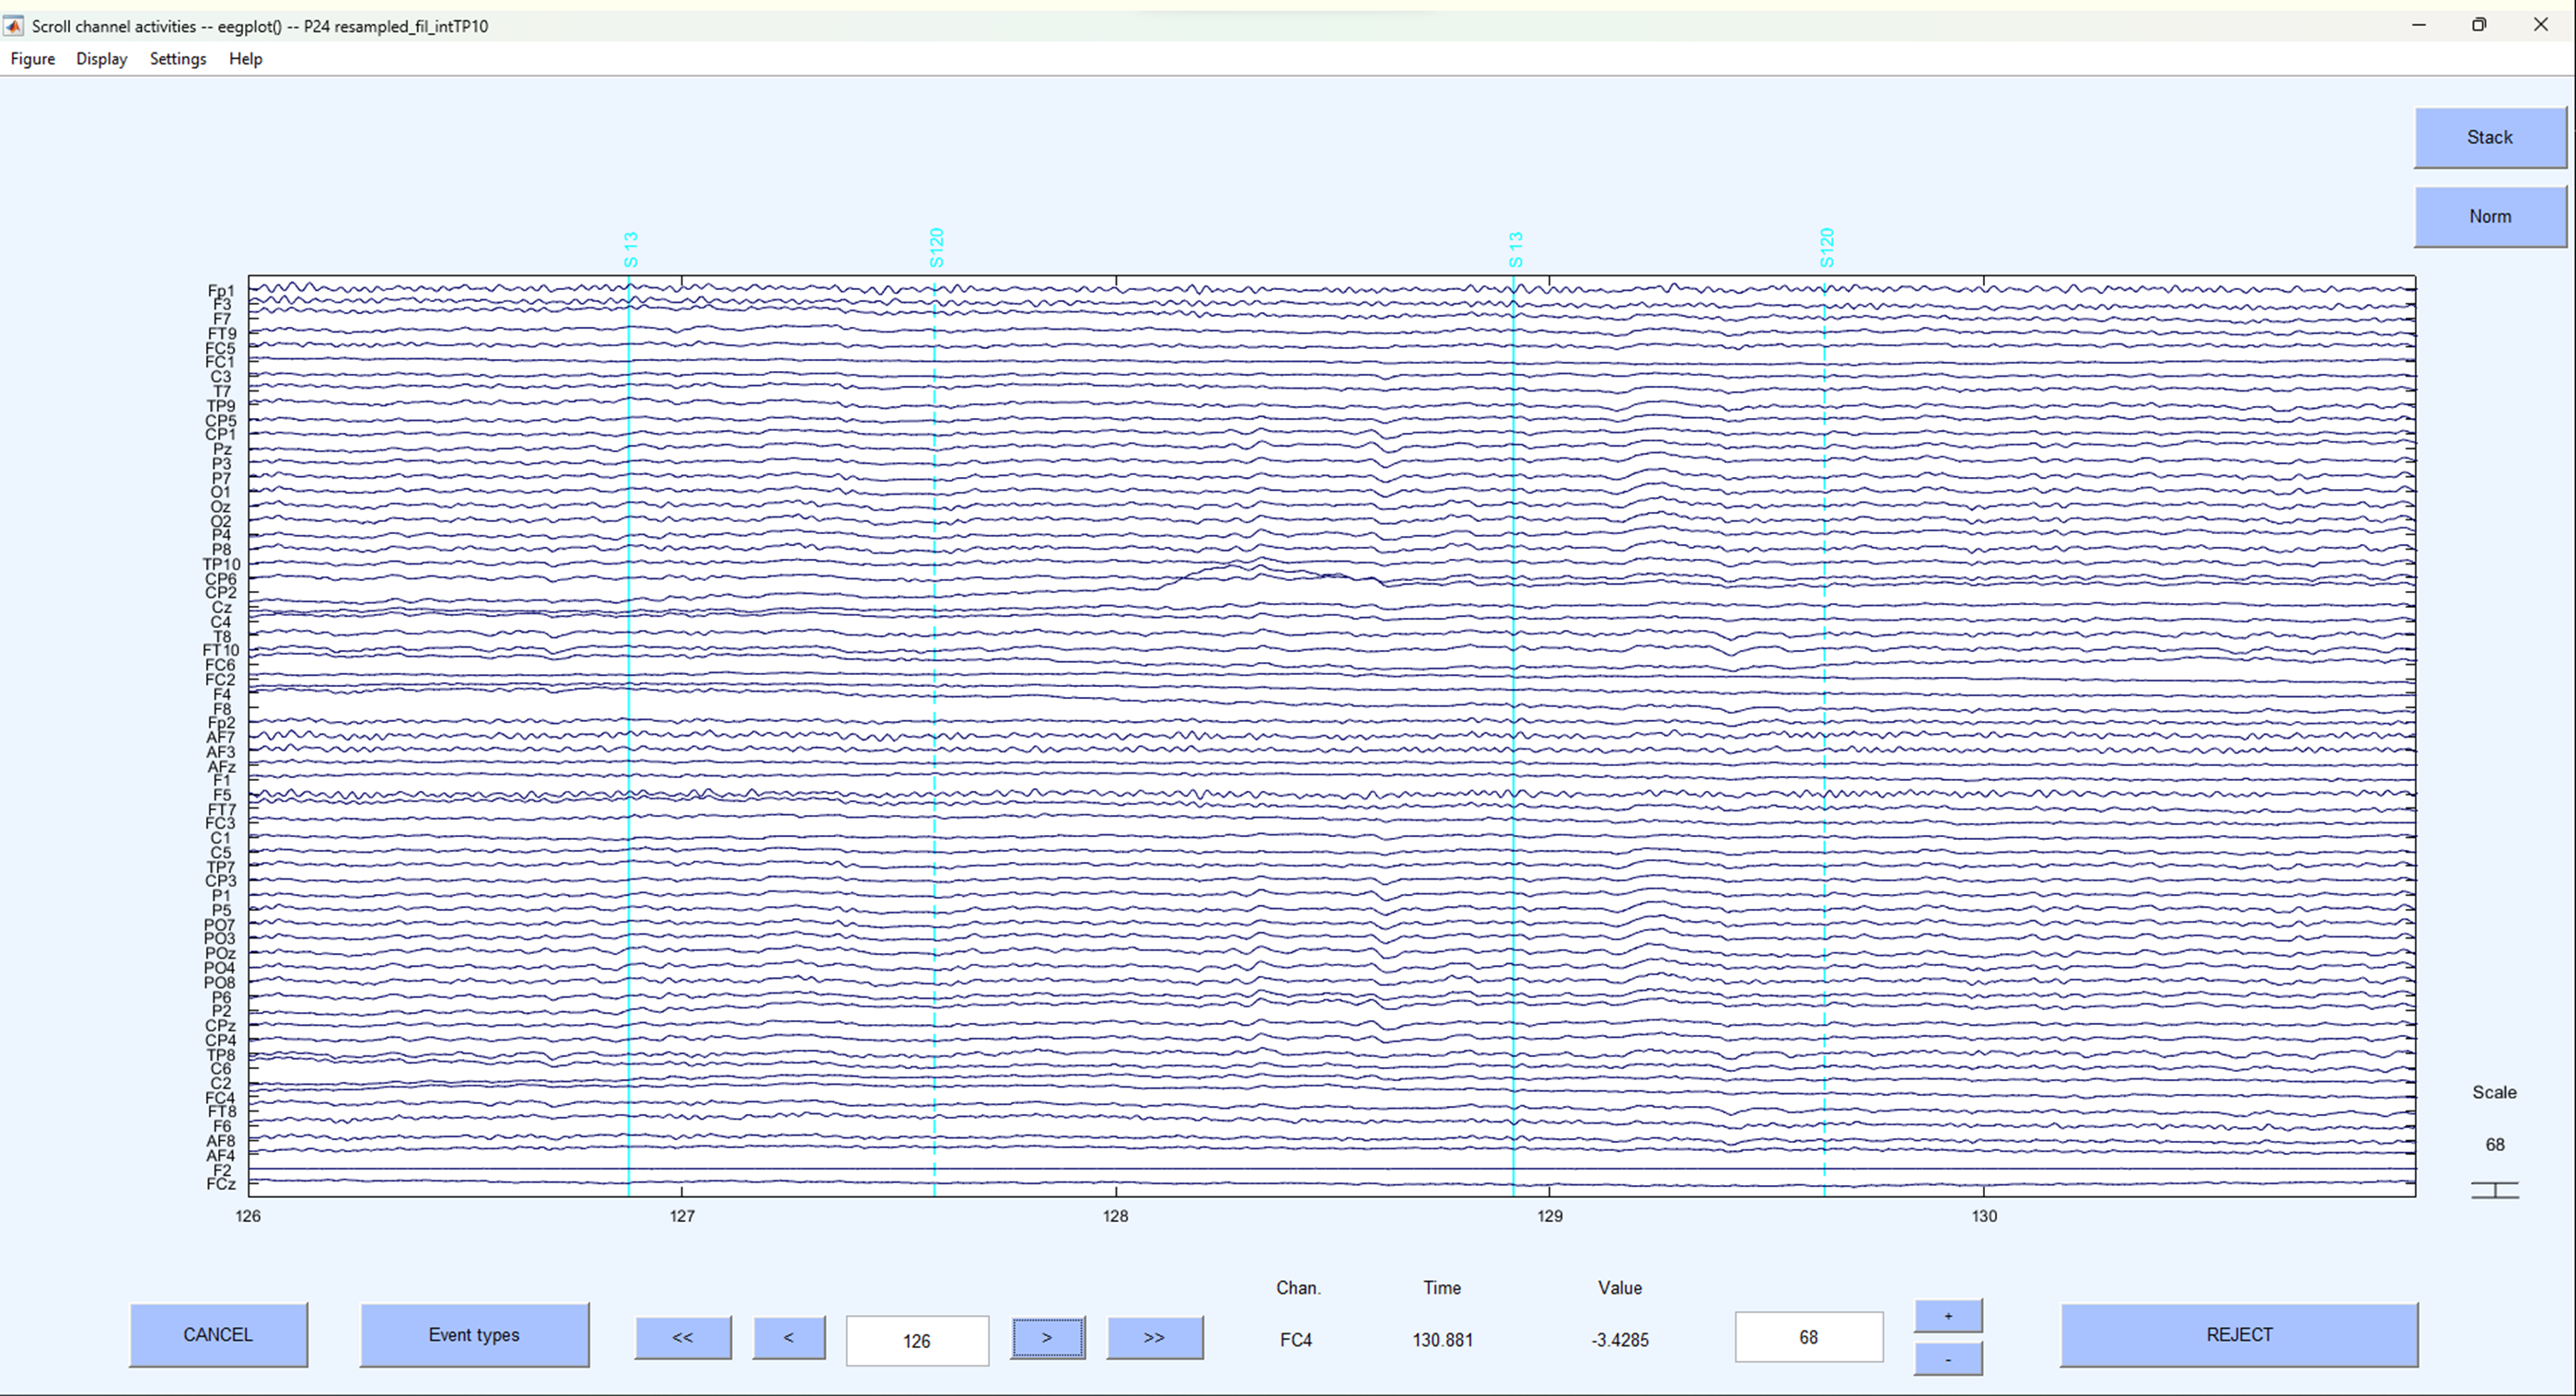Open the Settings menu

(176, 58)
